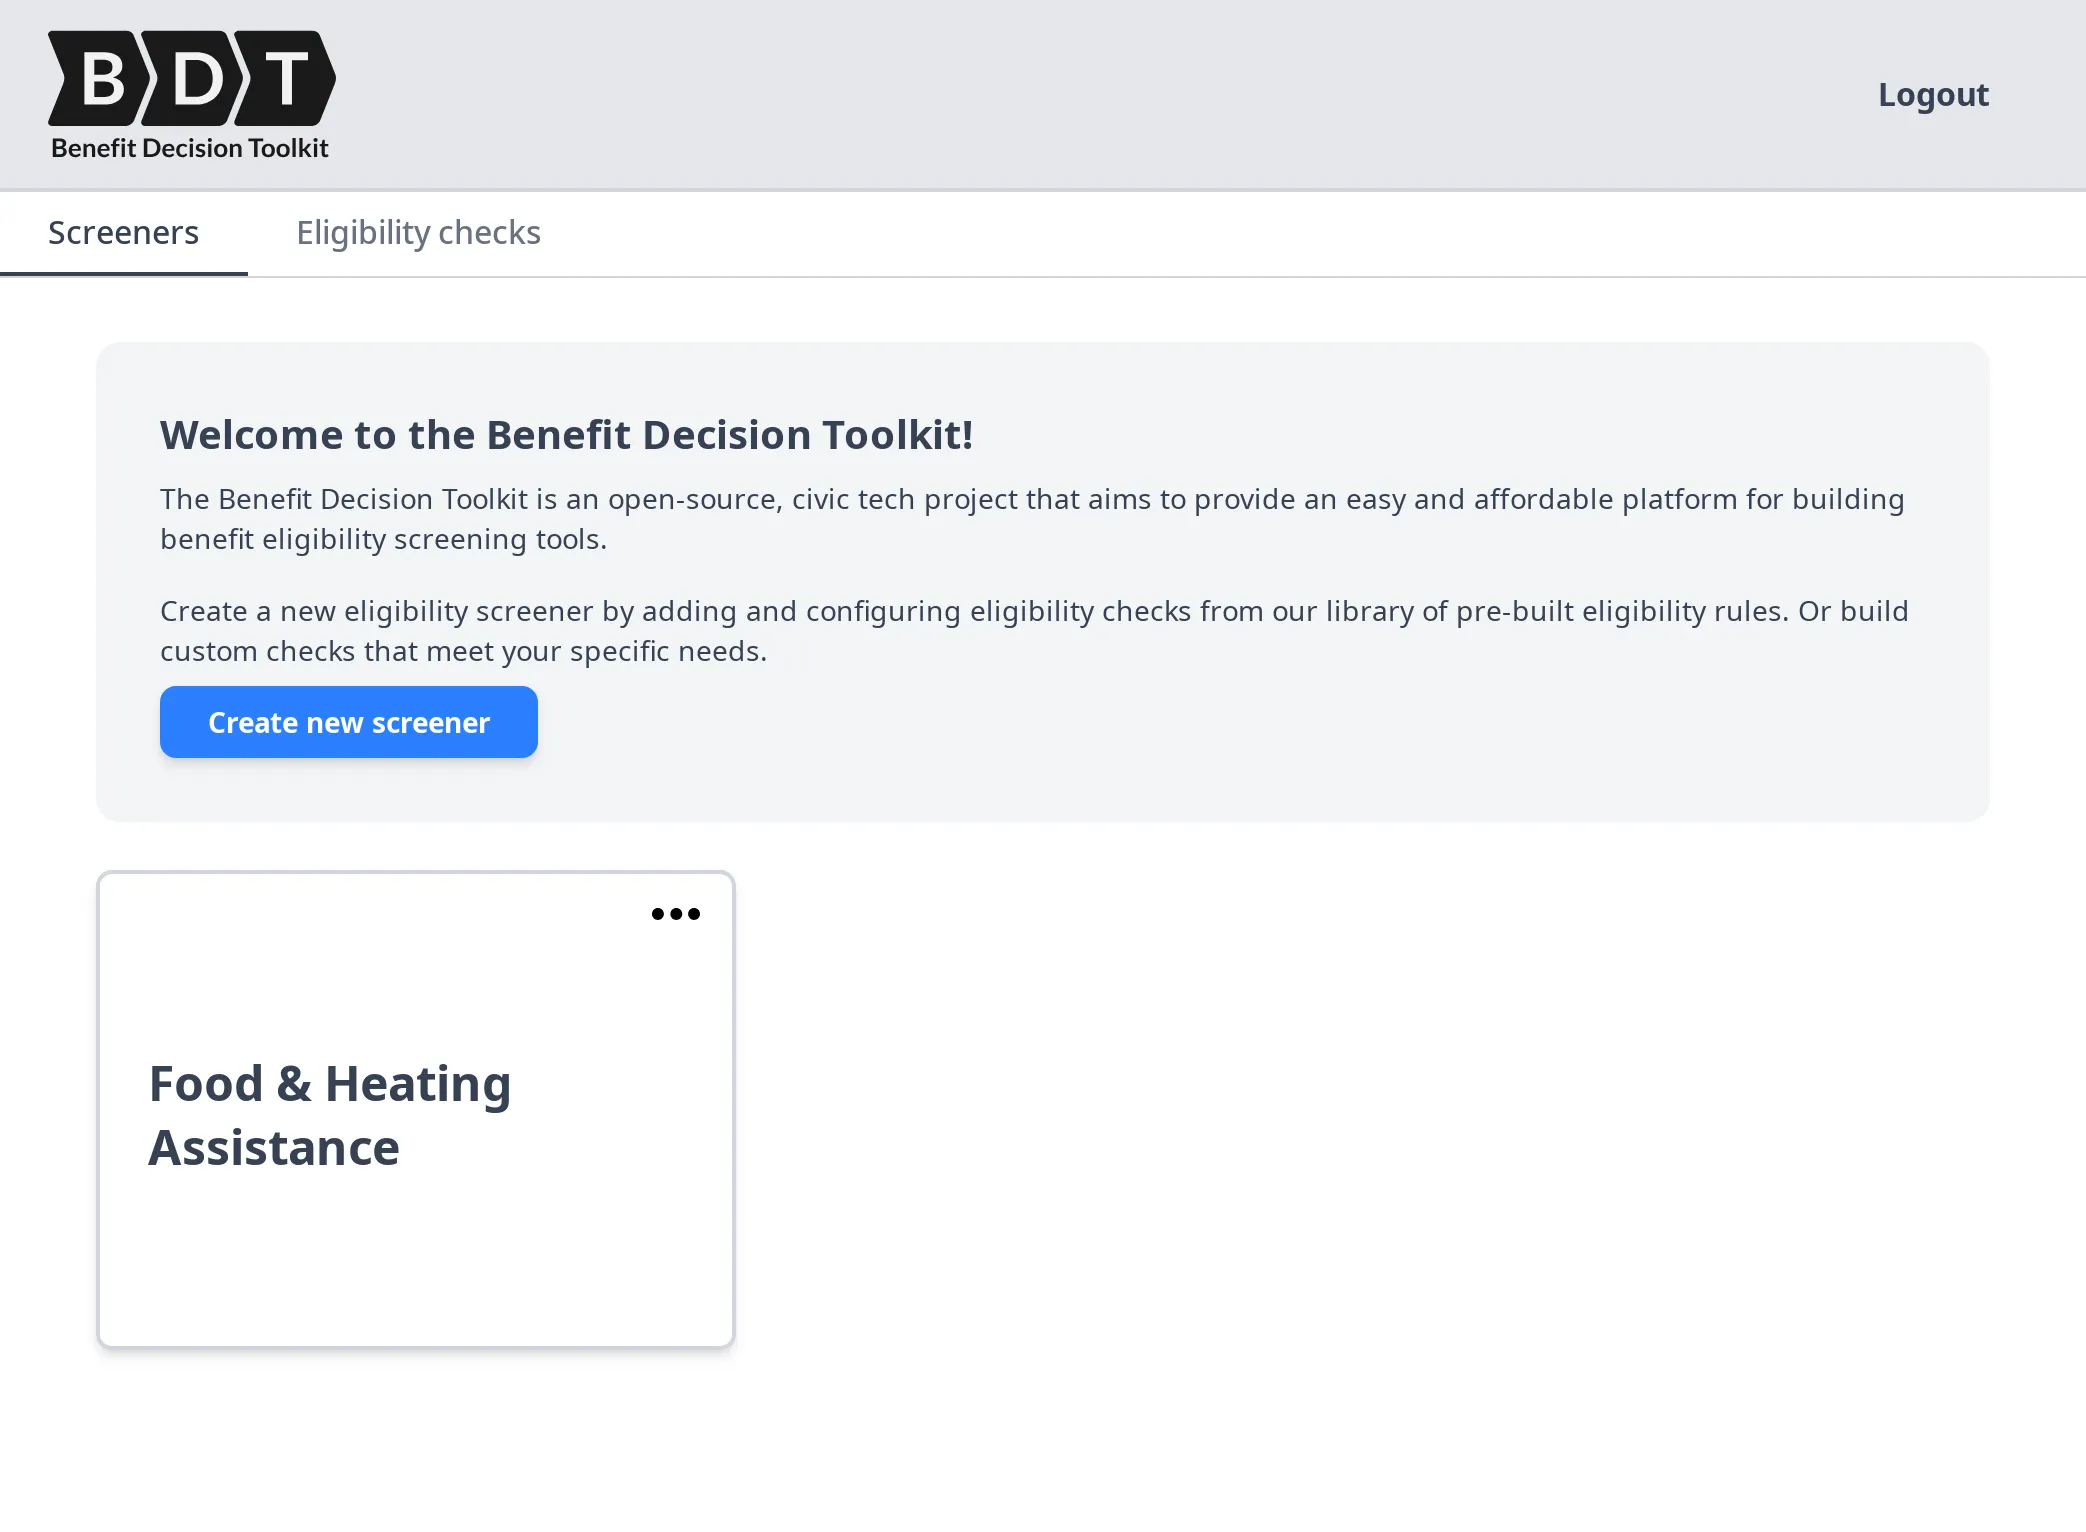The height and width of the screenshot is (1532, 2086).
Task: Click the Food & Heating Assistance title
Action: (330, 1115)
